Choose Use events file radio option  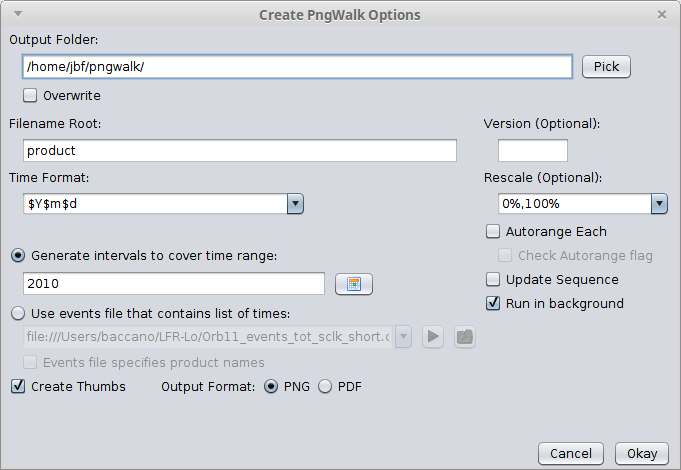(x=18, y=313)
